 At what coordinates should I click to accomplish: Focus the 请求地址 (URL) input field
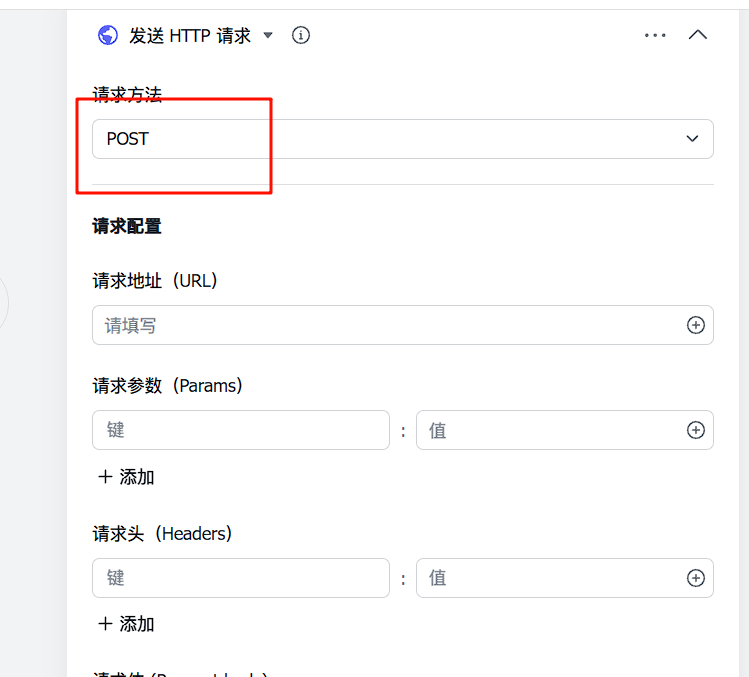point(403,325)
